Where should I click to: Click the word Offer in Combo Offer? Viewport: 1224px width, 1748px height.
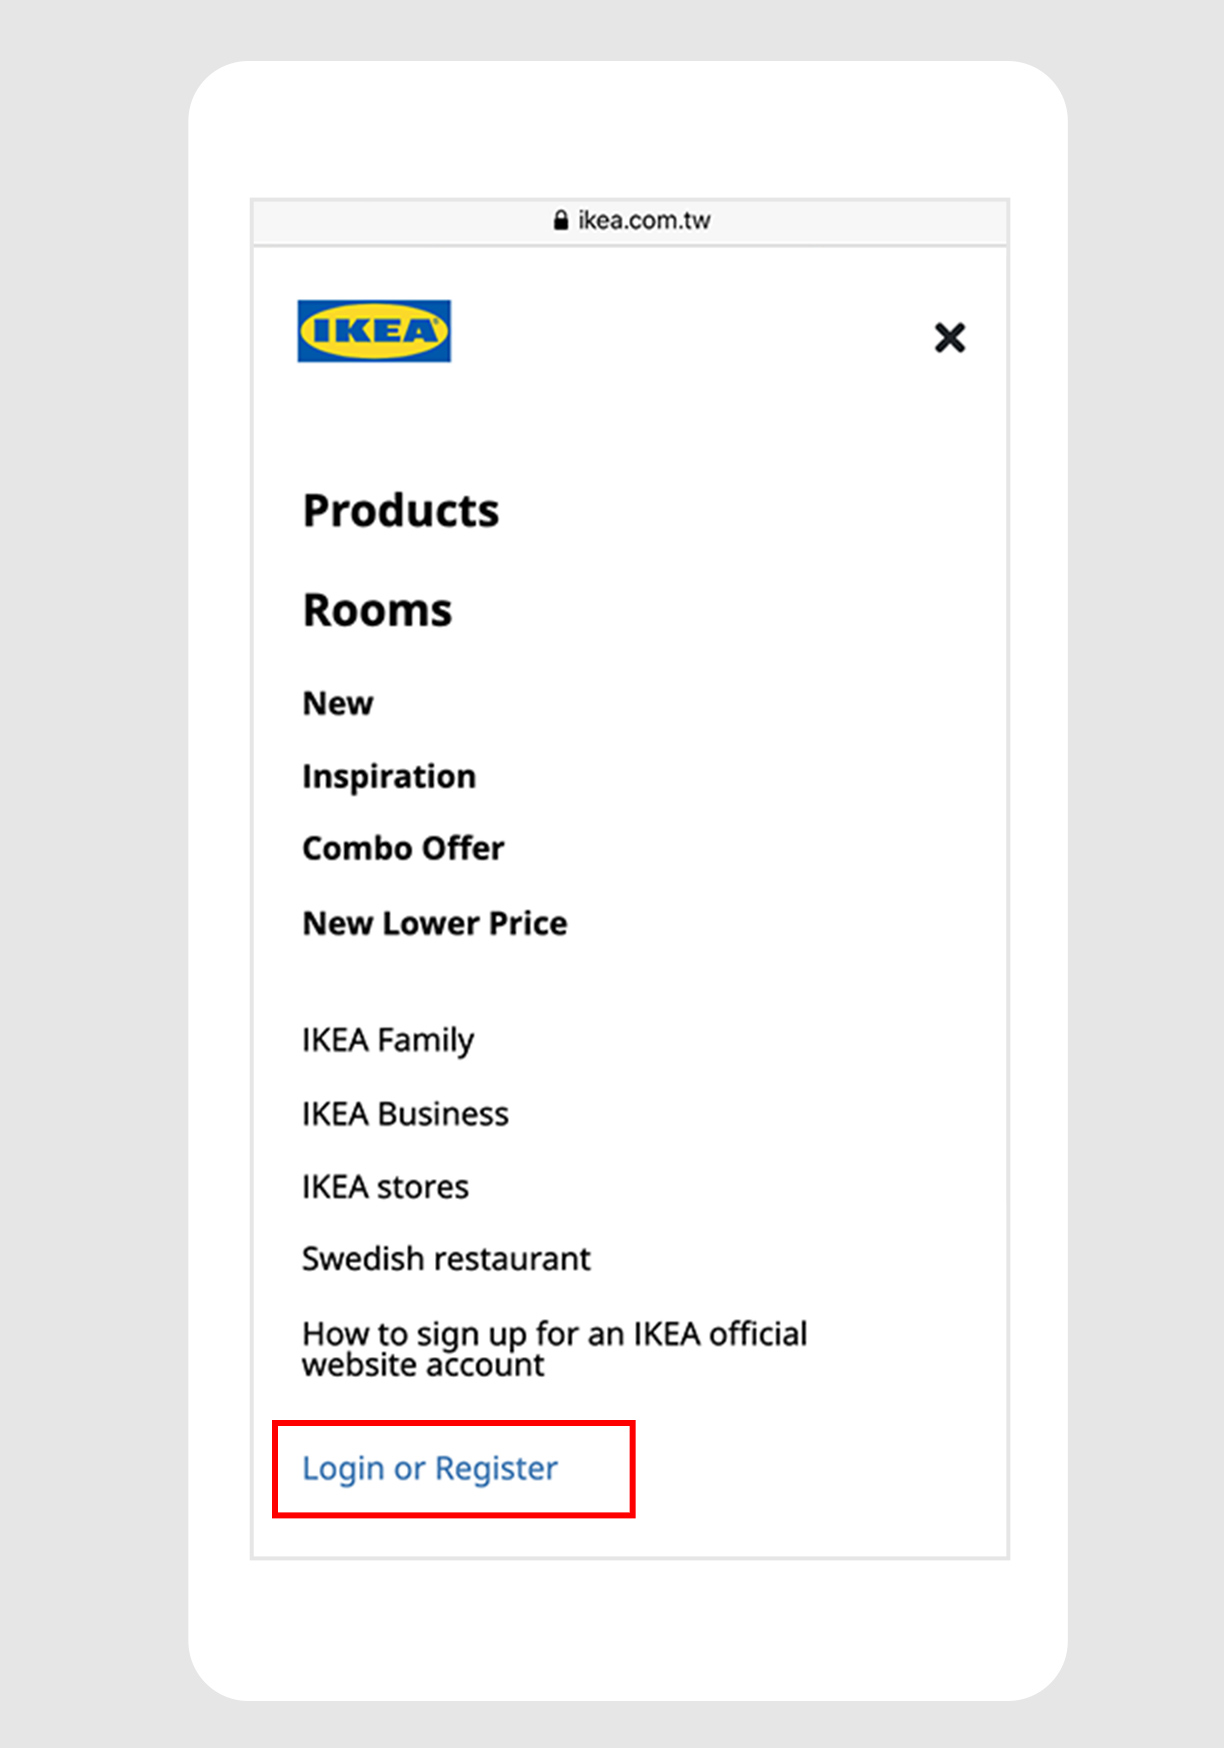[x=462, y=848]
